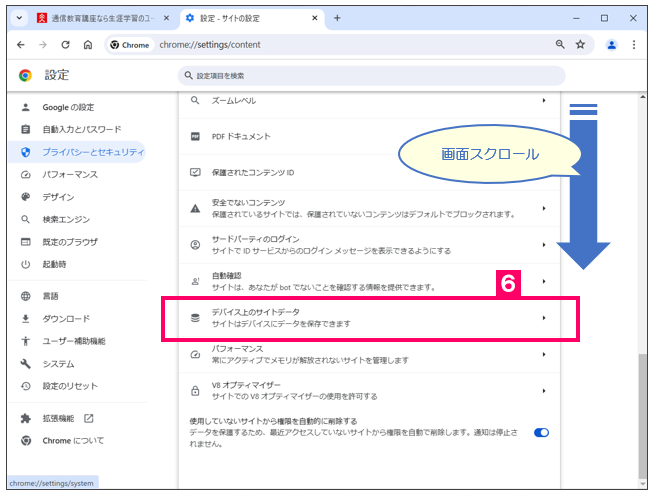Image resolution: width=653 pixels, height=494 pixels.
Task: Click the globe icon for 言語
Action: click(x=25, y=296)
